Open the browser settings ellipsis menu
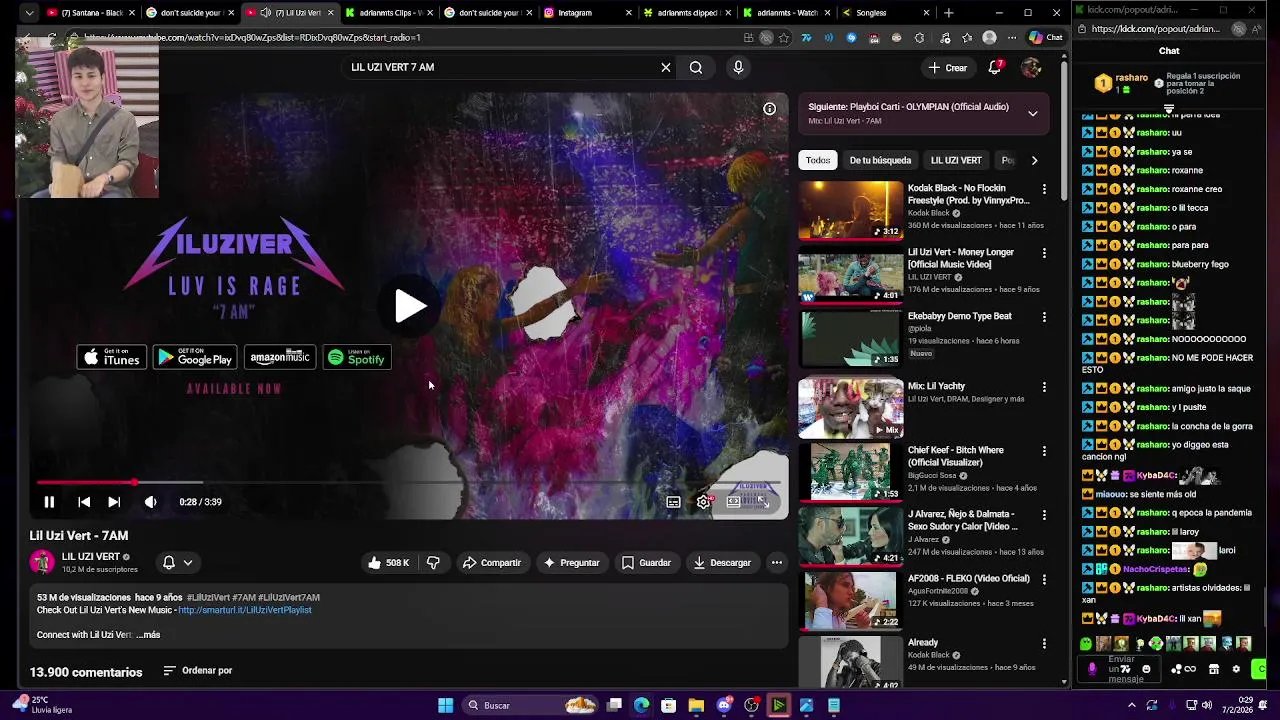Screen dimensions: 1280x720 click(1011, 38)
